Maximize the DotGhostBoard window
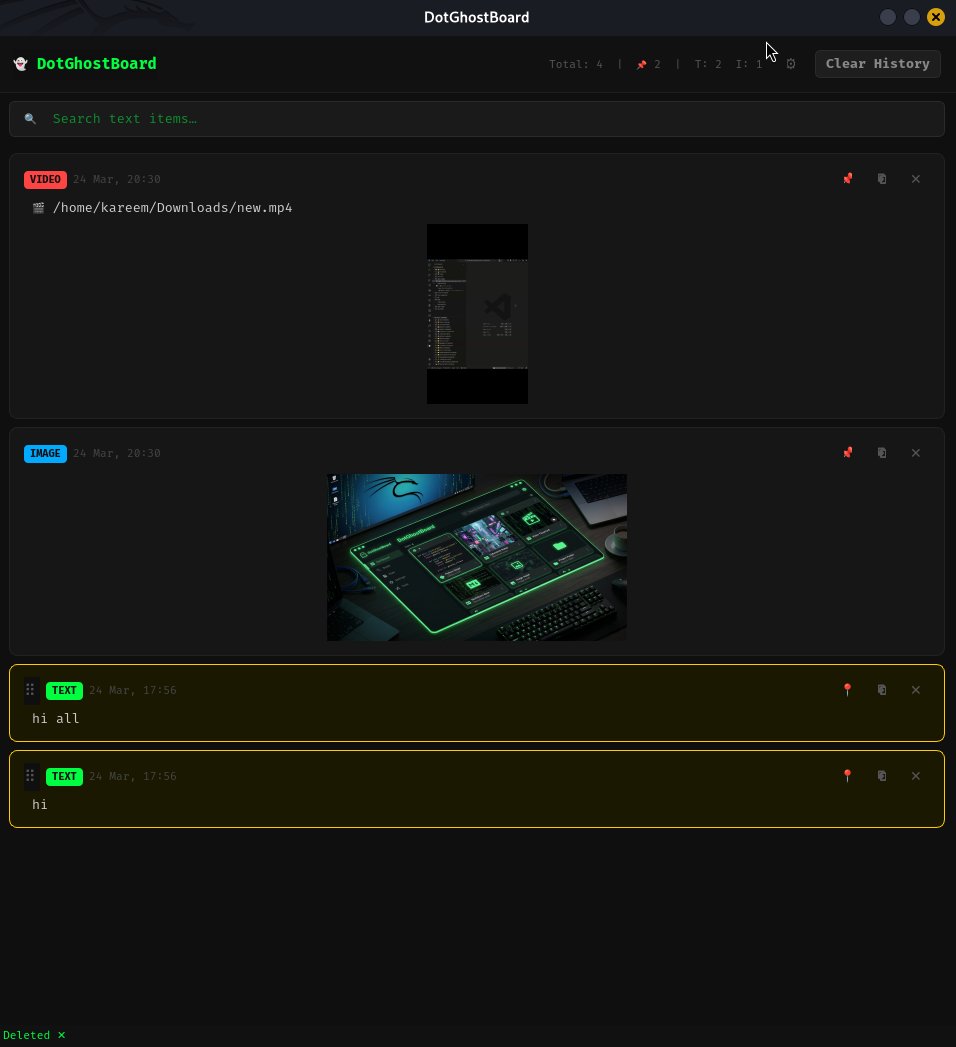Screen dimensions: 956x1047 pyautogui.click(x=912, y=17)
